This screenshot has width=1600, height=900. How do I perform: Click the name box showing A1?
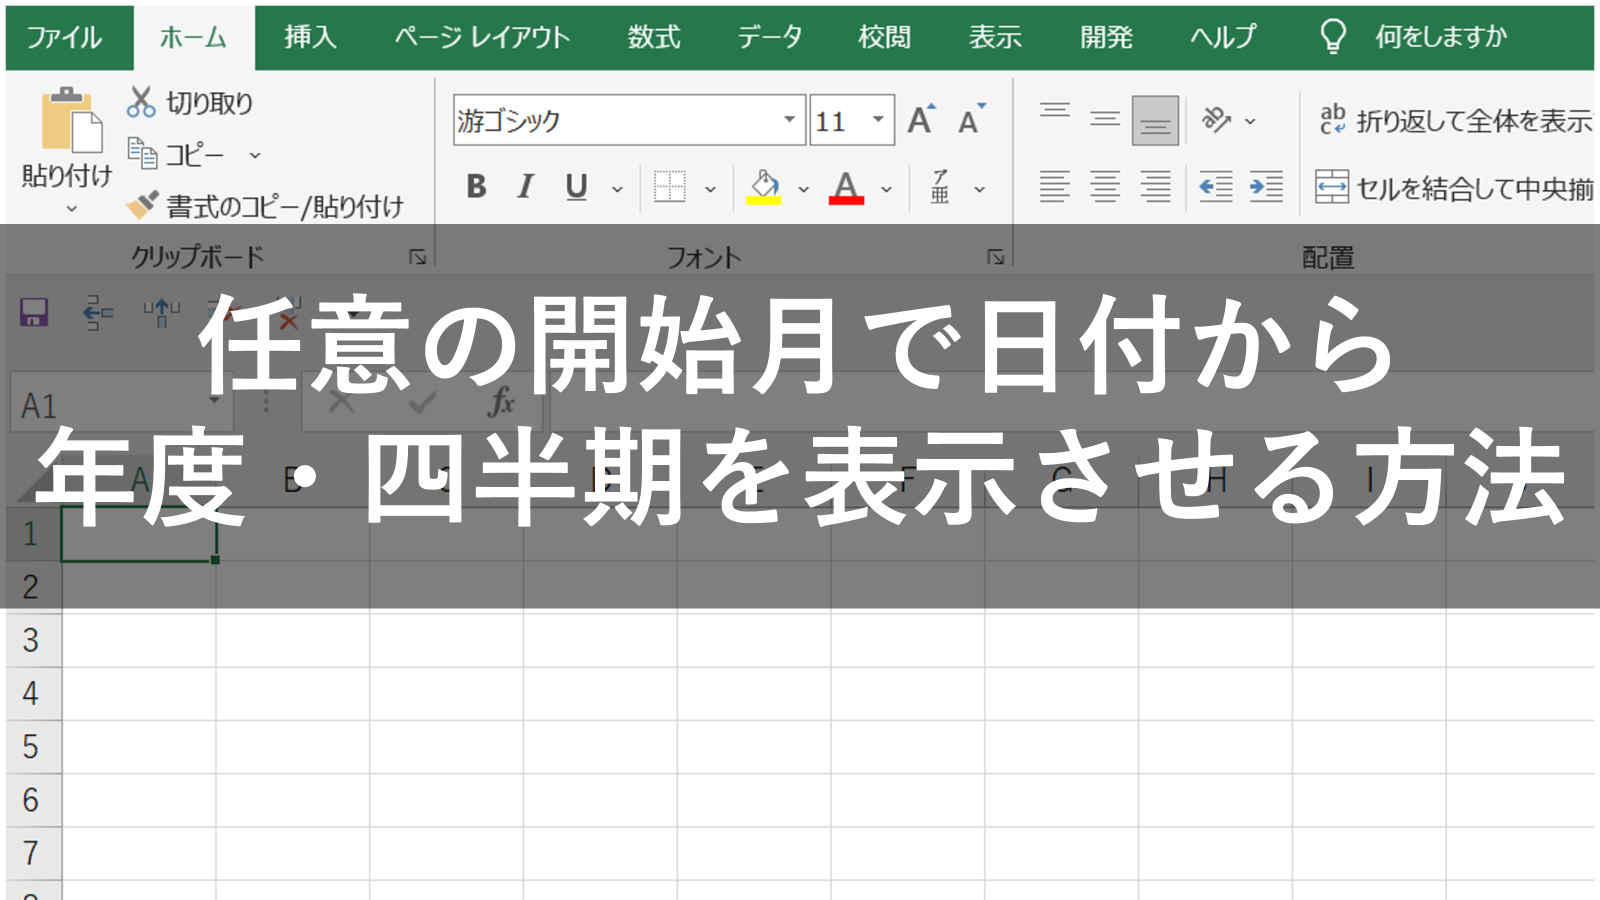pyautogui.click(x=122, y=405)
